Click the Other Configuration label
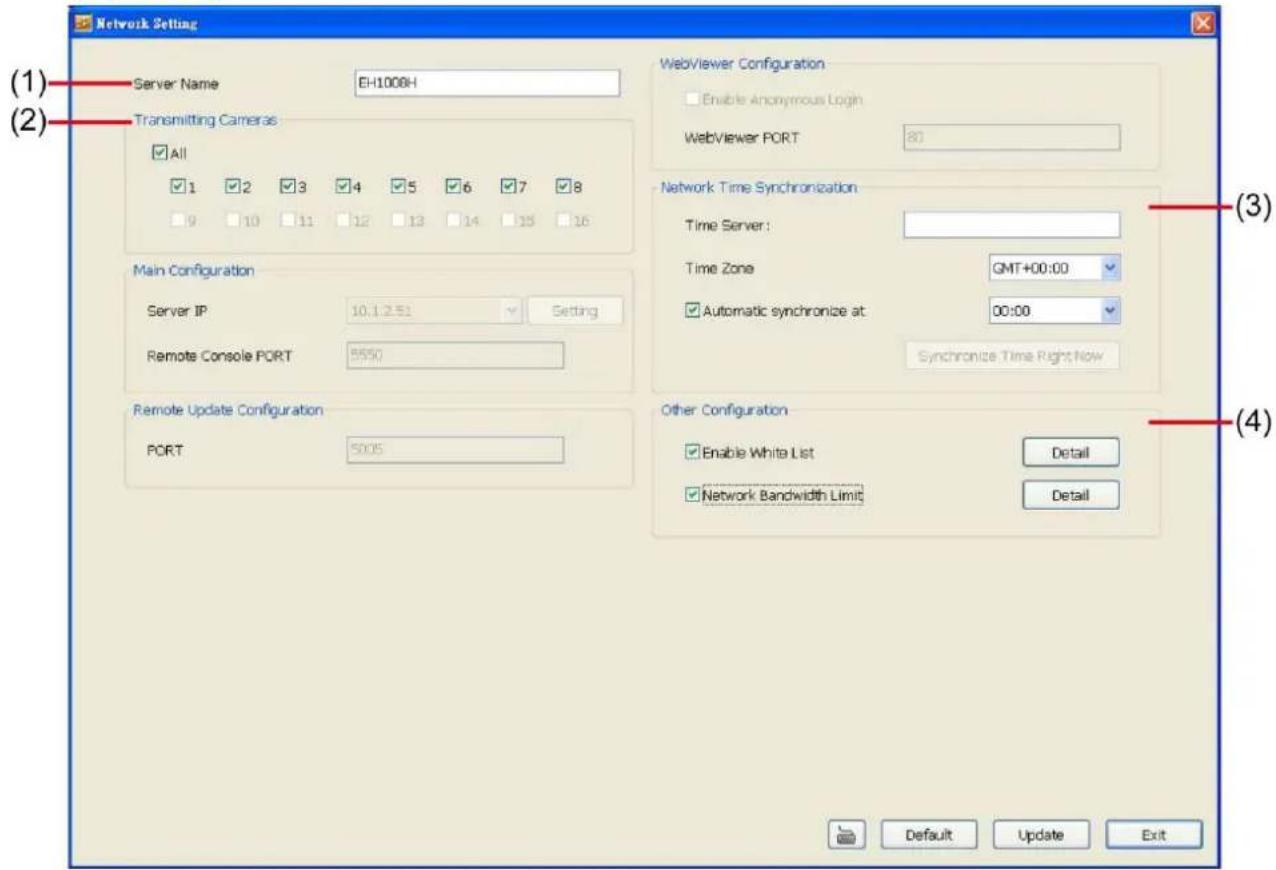This screenshot has width=1276, height=870. pyautogui.click(x=725, y=409)
